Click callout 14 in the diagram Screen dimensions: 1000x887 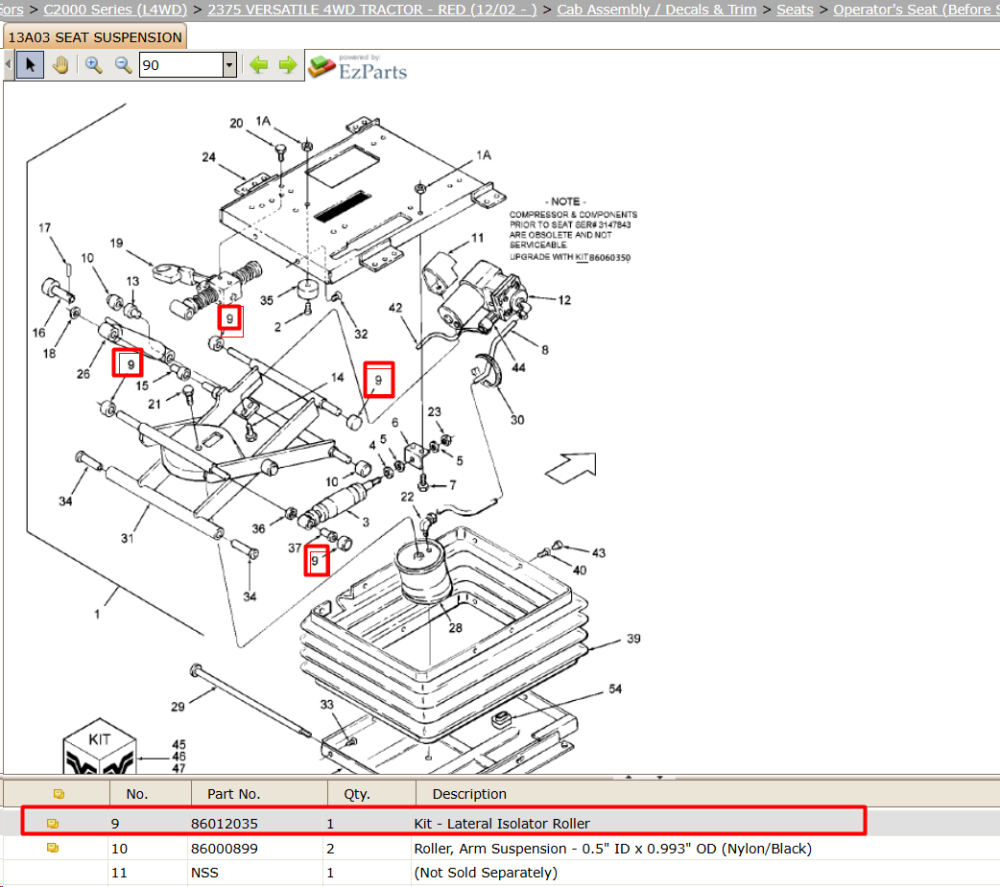click(x=337, y=378)
